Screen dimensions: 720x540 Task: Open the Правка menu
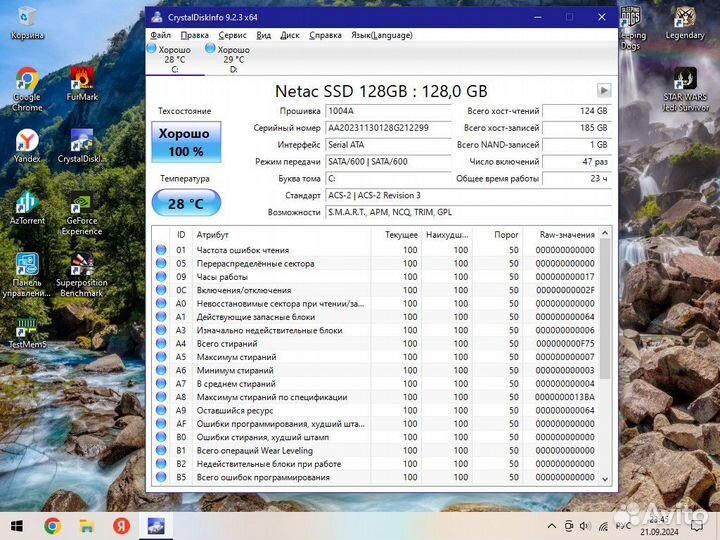coord(194,35)
